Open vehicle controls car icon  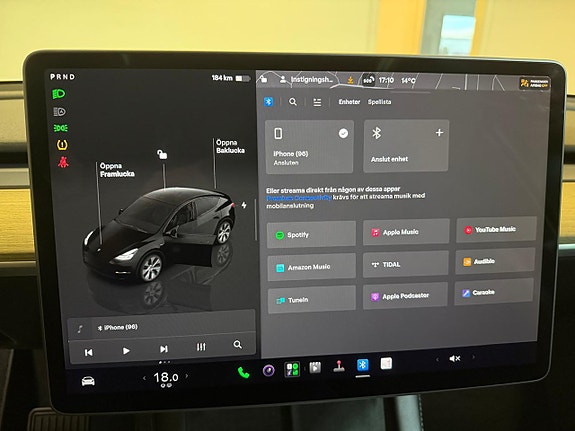point(88,381)
